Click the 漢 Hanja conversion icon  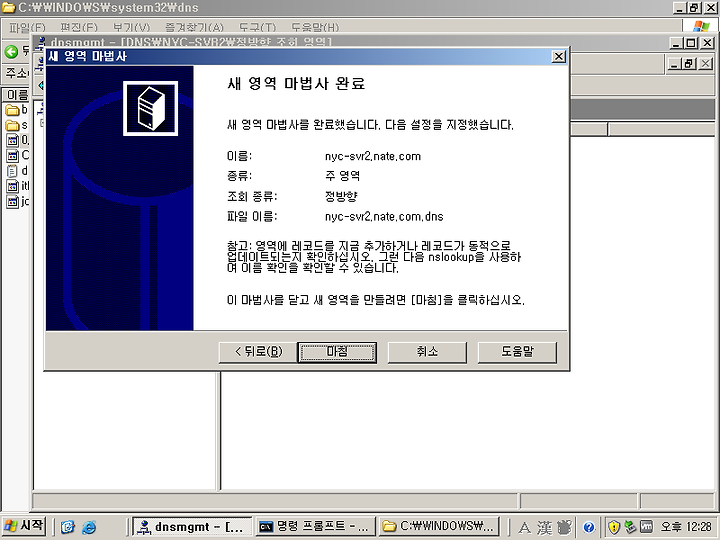(545, 528)
